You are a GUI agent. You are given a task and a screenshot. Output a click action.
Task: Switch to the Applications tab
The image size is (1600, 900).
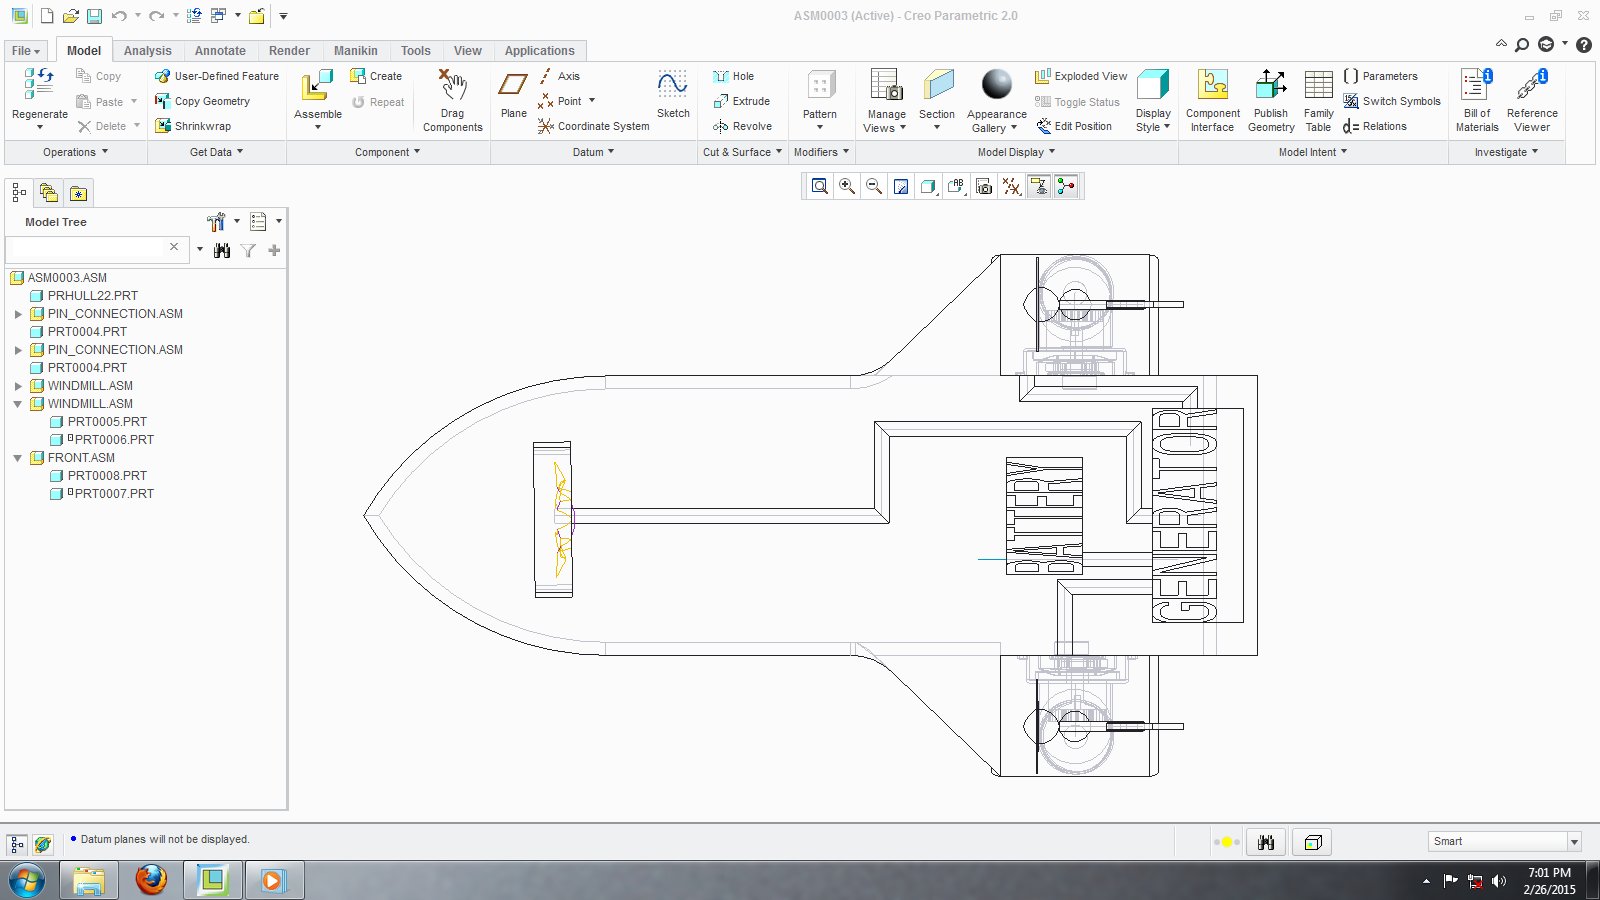[x=539, y=51]
